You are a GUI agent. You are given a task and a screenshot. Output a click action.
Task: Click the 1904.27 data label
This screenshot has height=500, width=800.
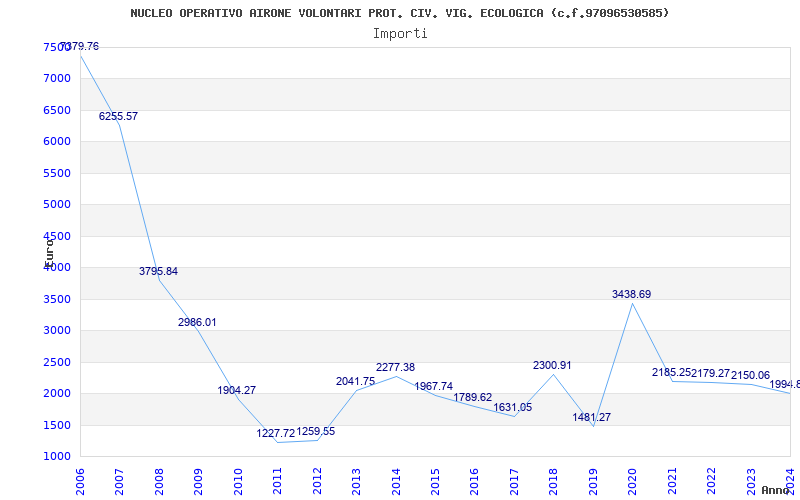click(x=237, y=391)
